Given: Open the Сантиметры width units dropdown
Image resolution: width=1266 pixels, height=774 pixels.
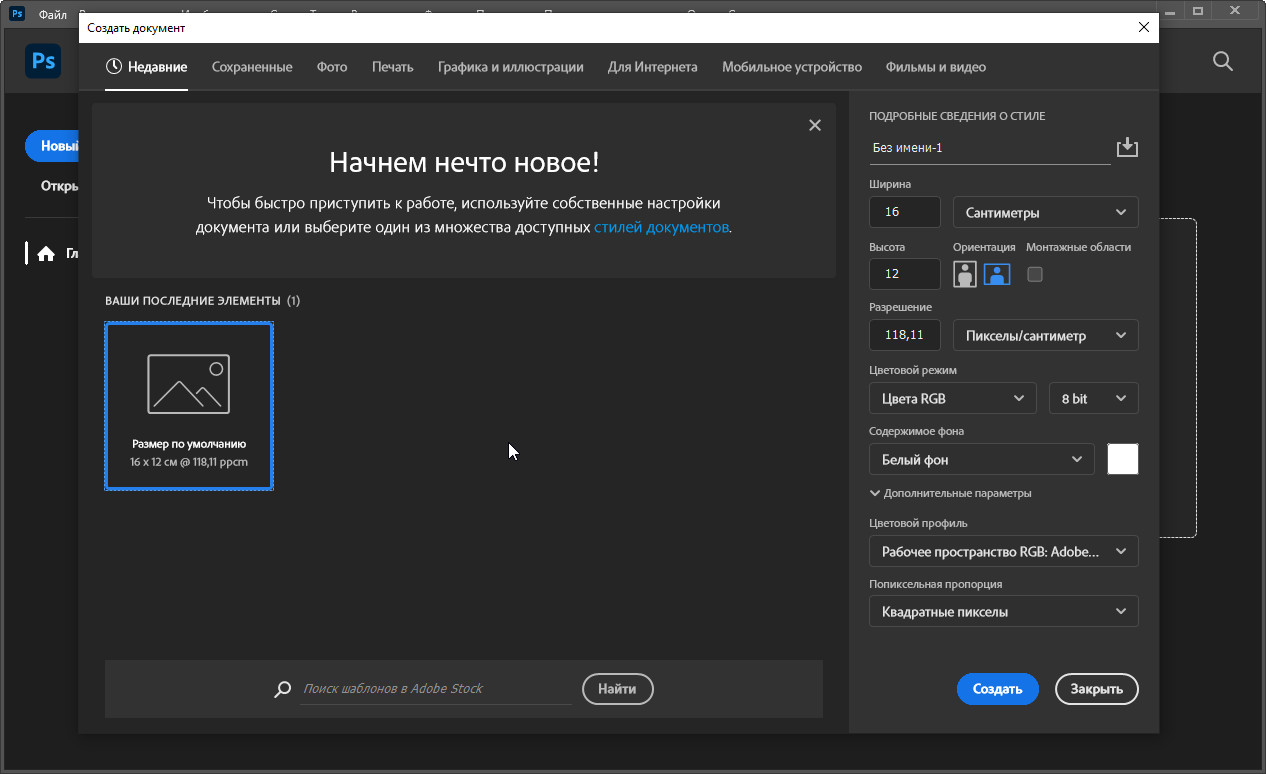Looking at the screenshot, I should click(1045, 212).
